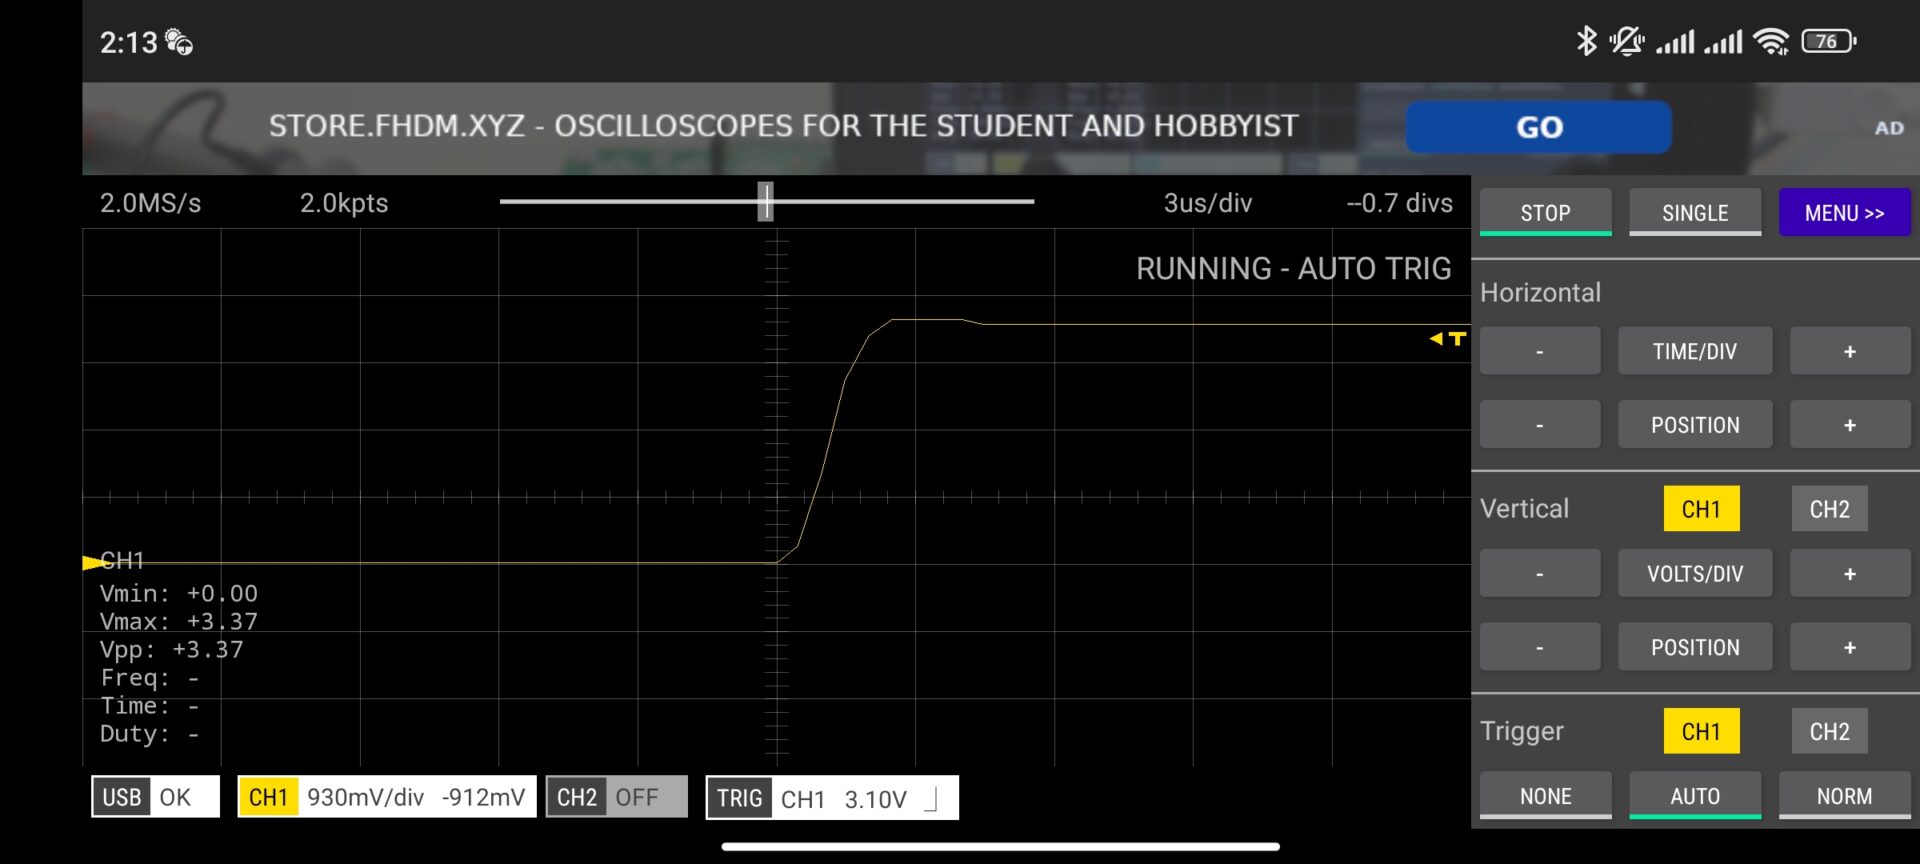Screen dimensions: 1920x864
Task: Select CH2 in the Vertical section
Action: (x=1828, y=509)
